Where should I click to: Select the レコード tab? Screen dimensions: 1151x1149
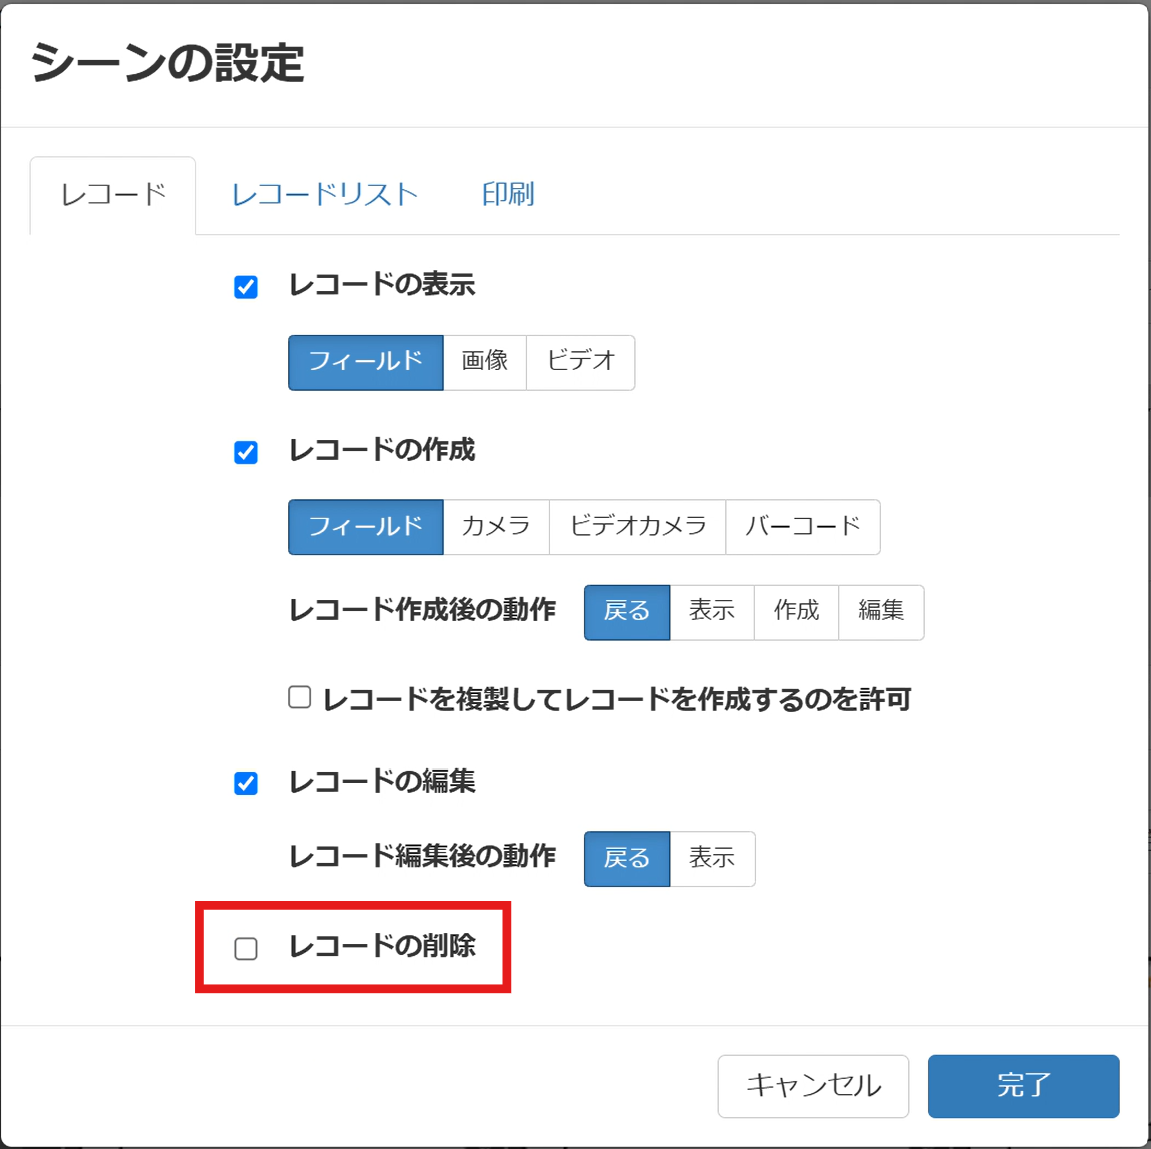coord(113,195)
